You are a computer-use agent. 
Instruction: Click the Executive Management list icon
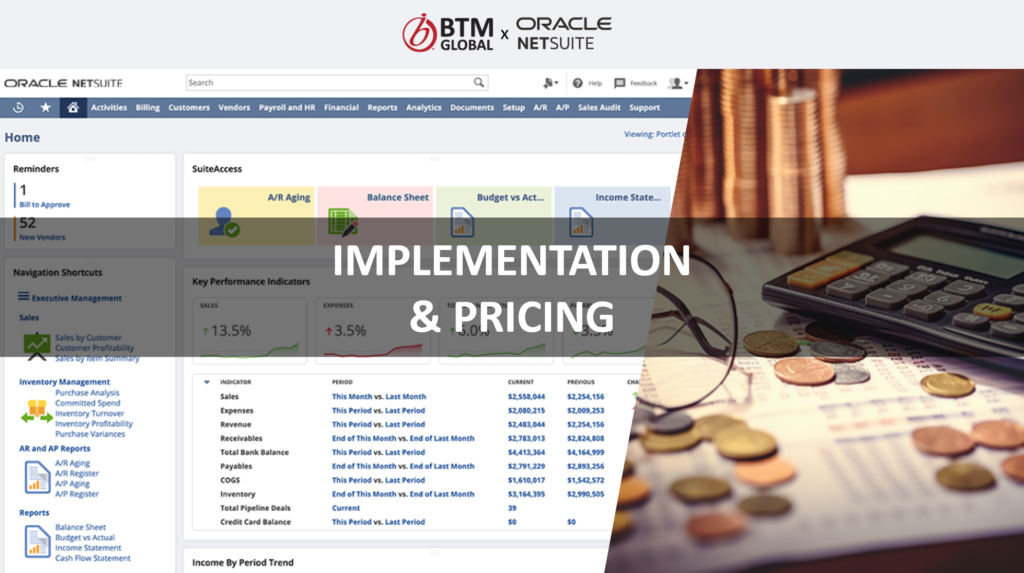24,297
